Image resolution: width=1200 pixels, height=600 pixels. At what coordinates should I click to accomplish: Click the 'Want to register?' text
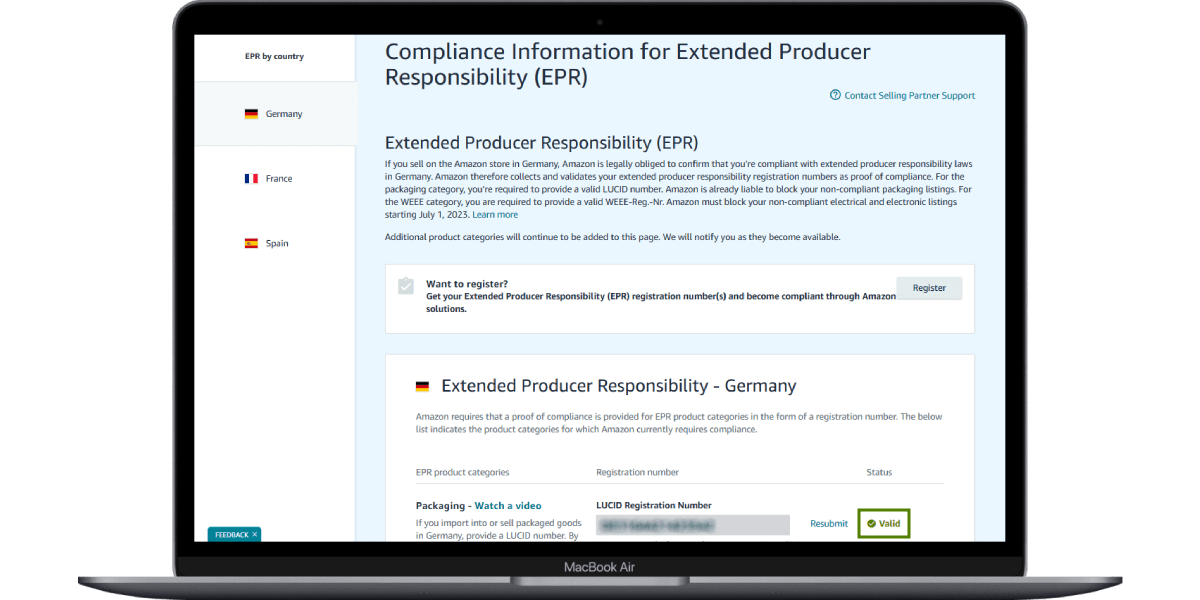tap(467, 284)
